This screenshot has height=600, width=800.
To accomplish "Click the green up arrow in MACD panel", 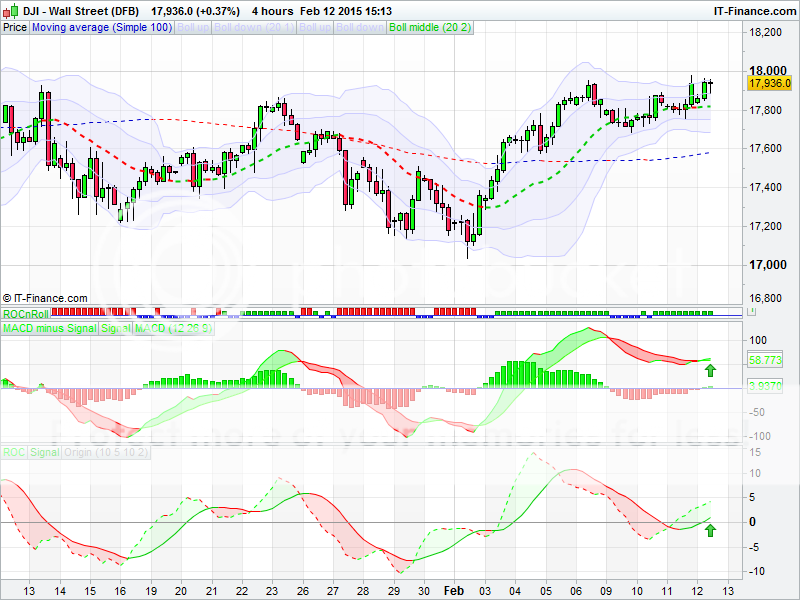I will (x=710, y=372).
